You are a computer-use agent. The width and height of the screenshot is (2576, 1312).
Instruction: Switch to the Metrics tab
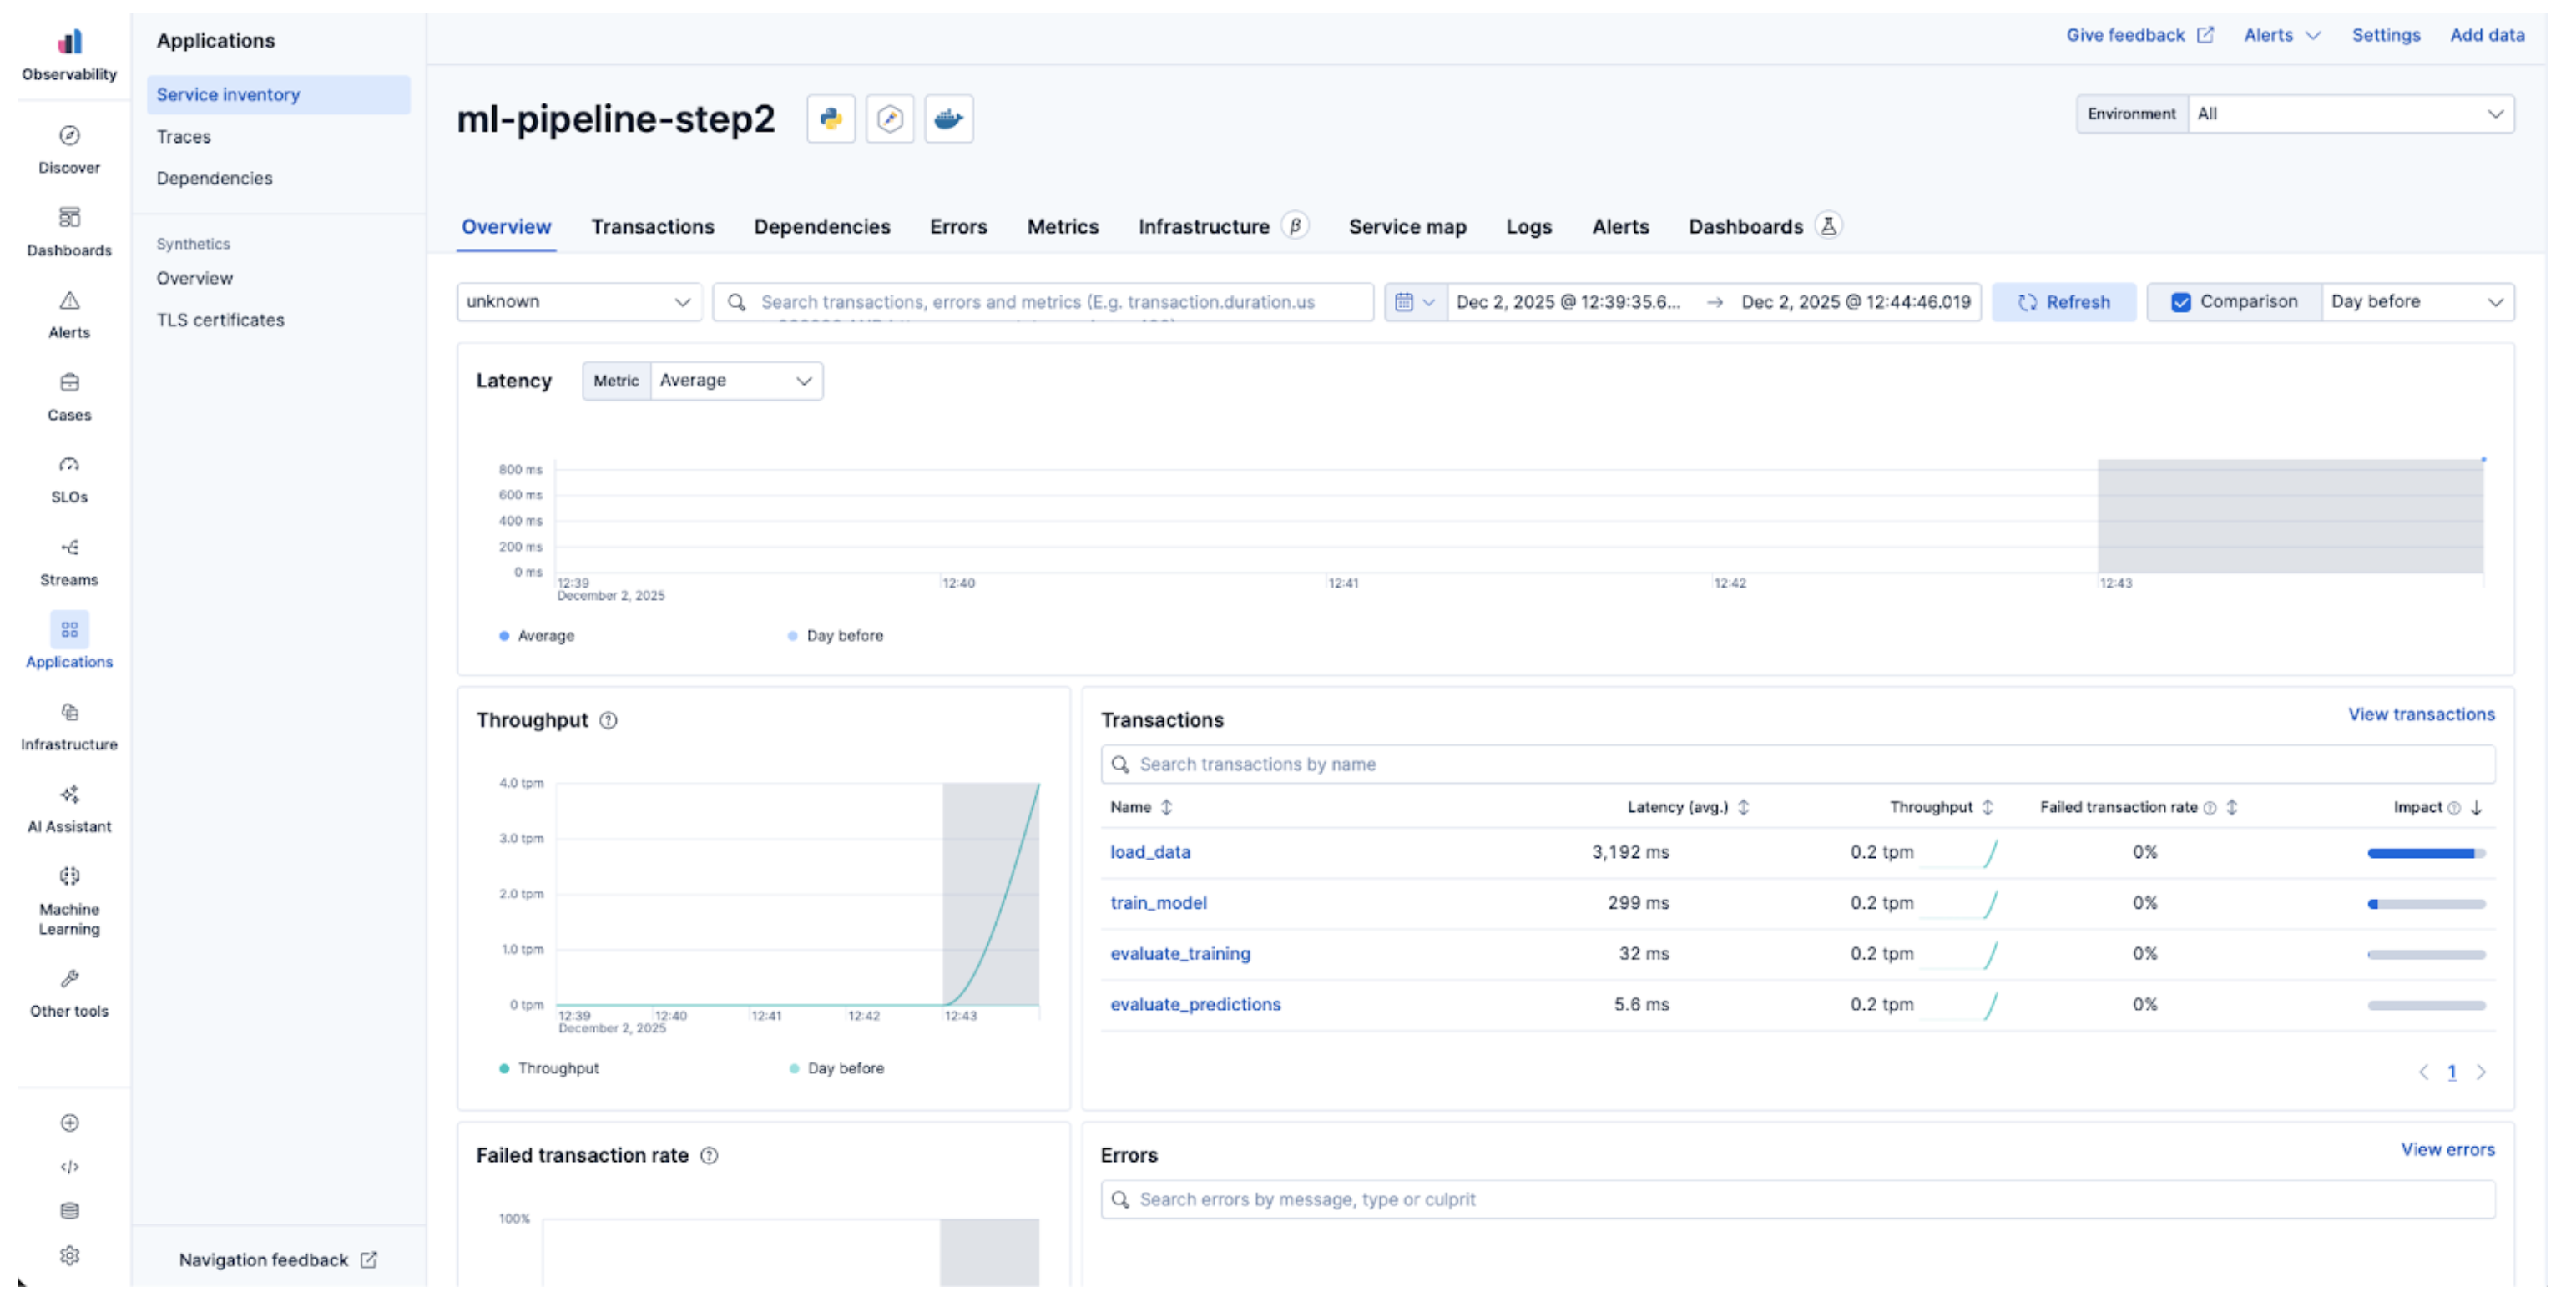click(1062, 227)
